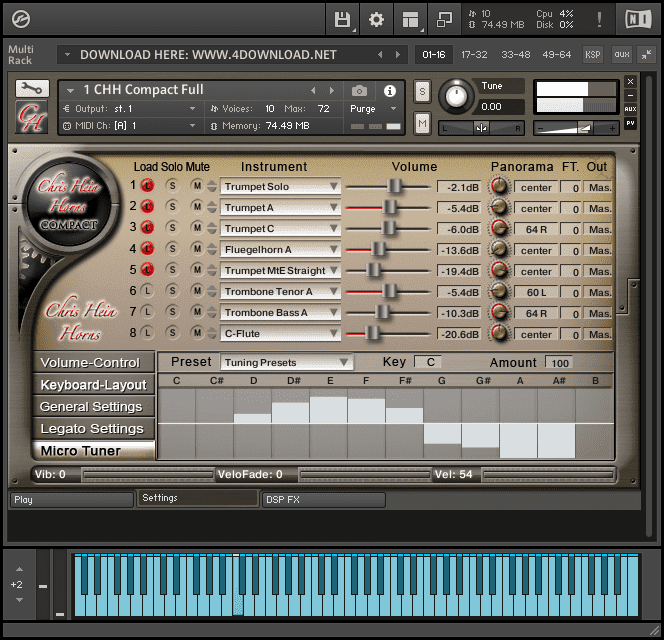Click the Trumpet C panorama knob
Image resolution: width=664 pixels, height=640 pixels.
(499, 228)
